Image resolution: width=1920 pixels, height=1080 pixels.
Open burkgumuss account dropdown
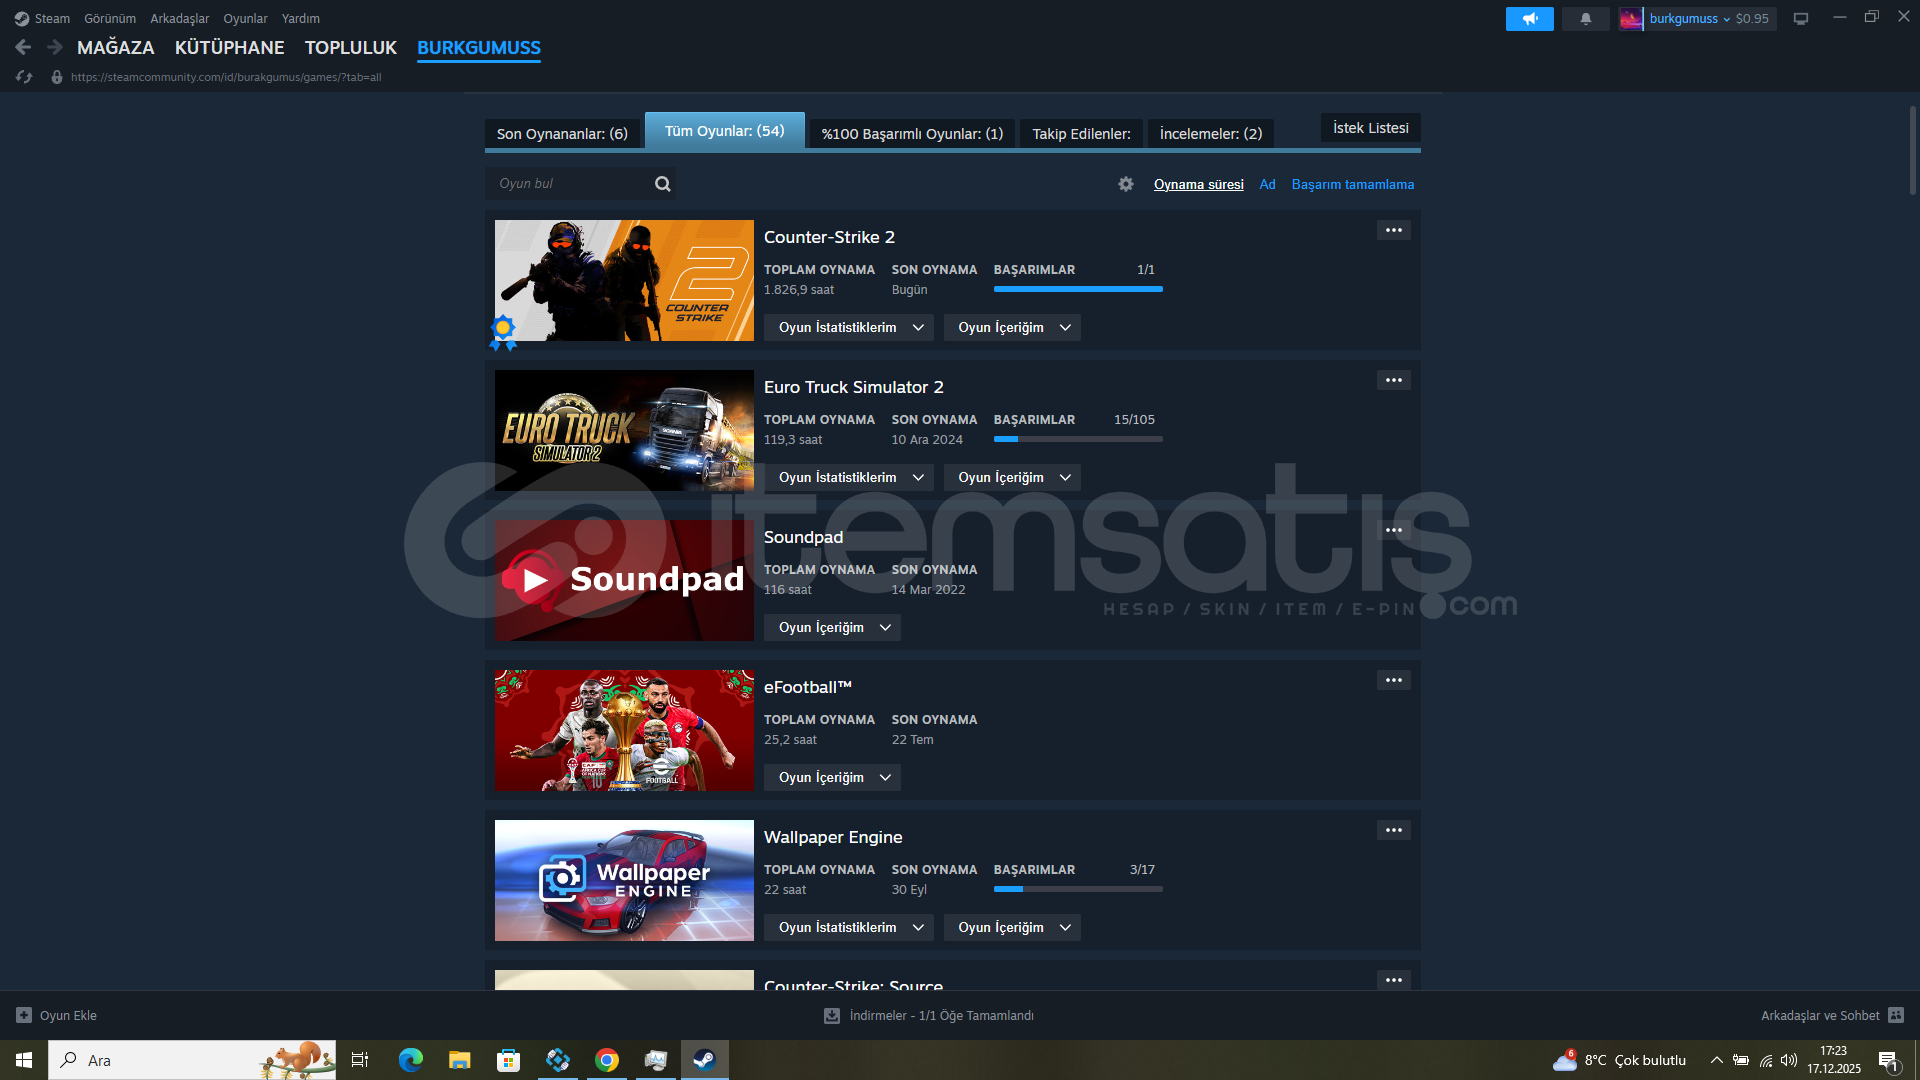point(1689,19)
